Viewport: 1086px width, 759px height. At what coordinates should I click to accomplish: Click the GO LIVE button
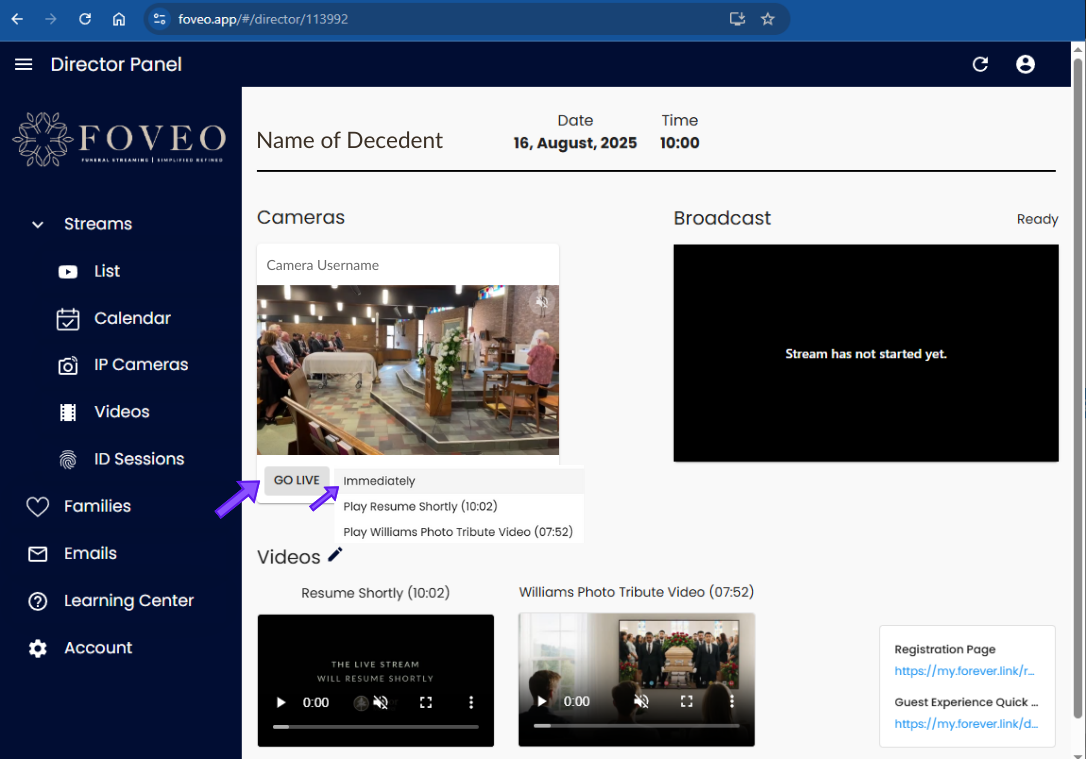pos(296,481)
